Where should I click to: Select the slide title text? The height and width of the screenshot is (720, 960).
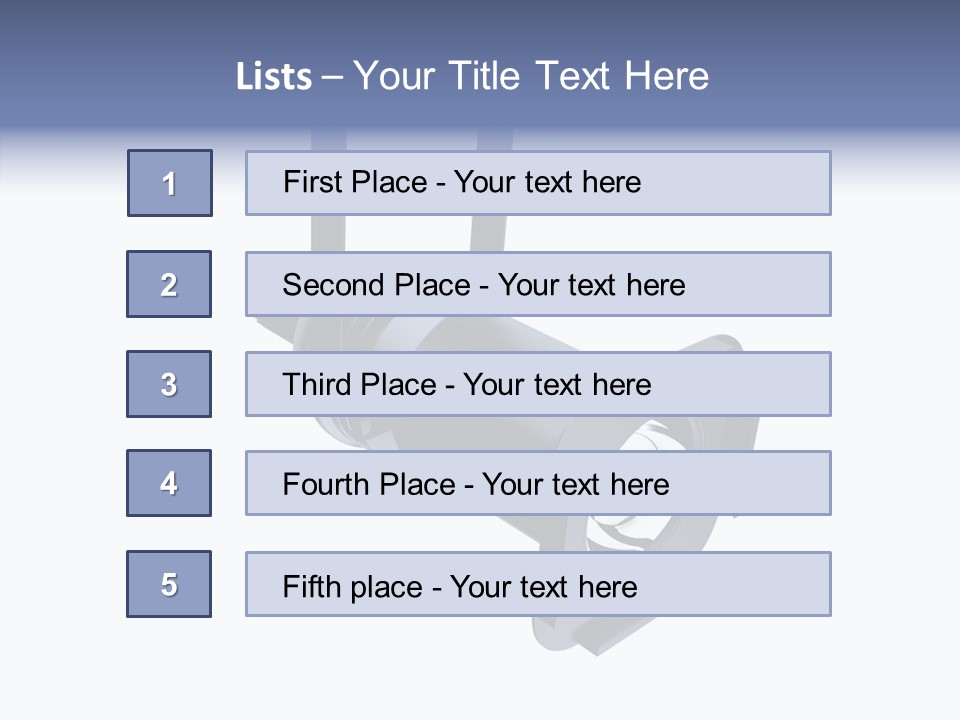tap(472, 76)
